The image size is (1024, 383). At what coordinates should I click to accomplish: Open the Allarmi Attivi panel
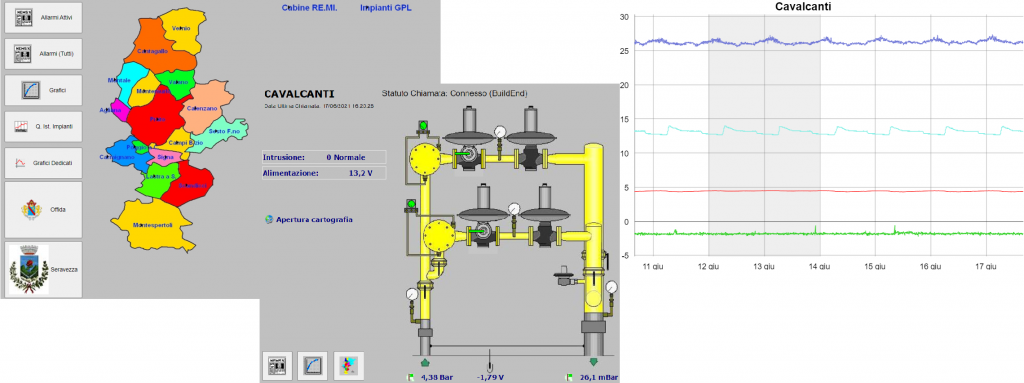(44, 18)
